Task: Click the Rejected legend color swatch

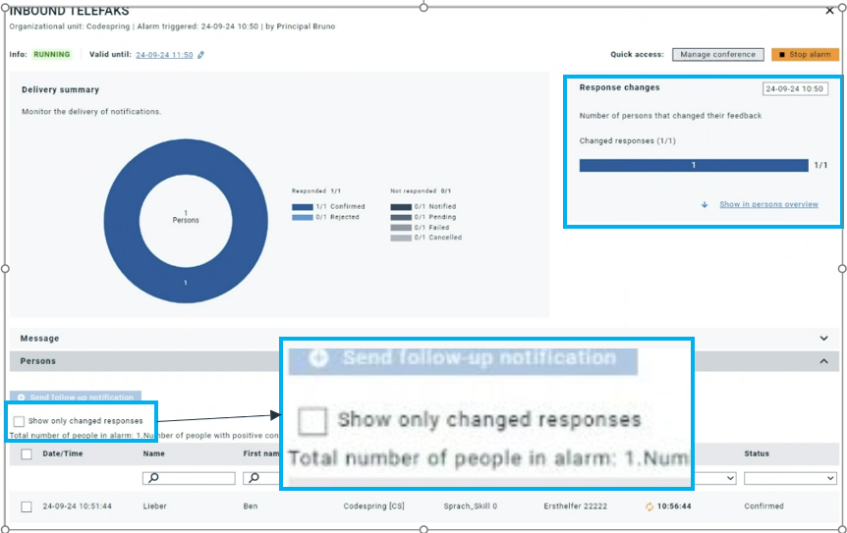Action: pyautogui.click(x=302, y=217)
